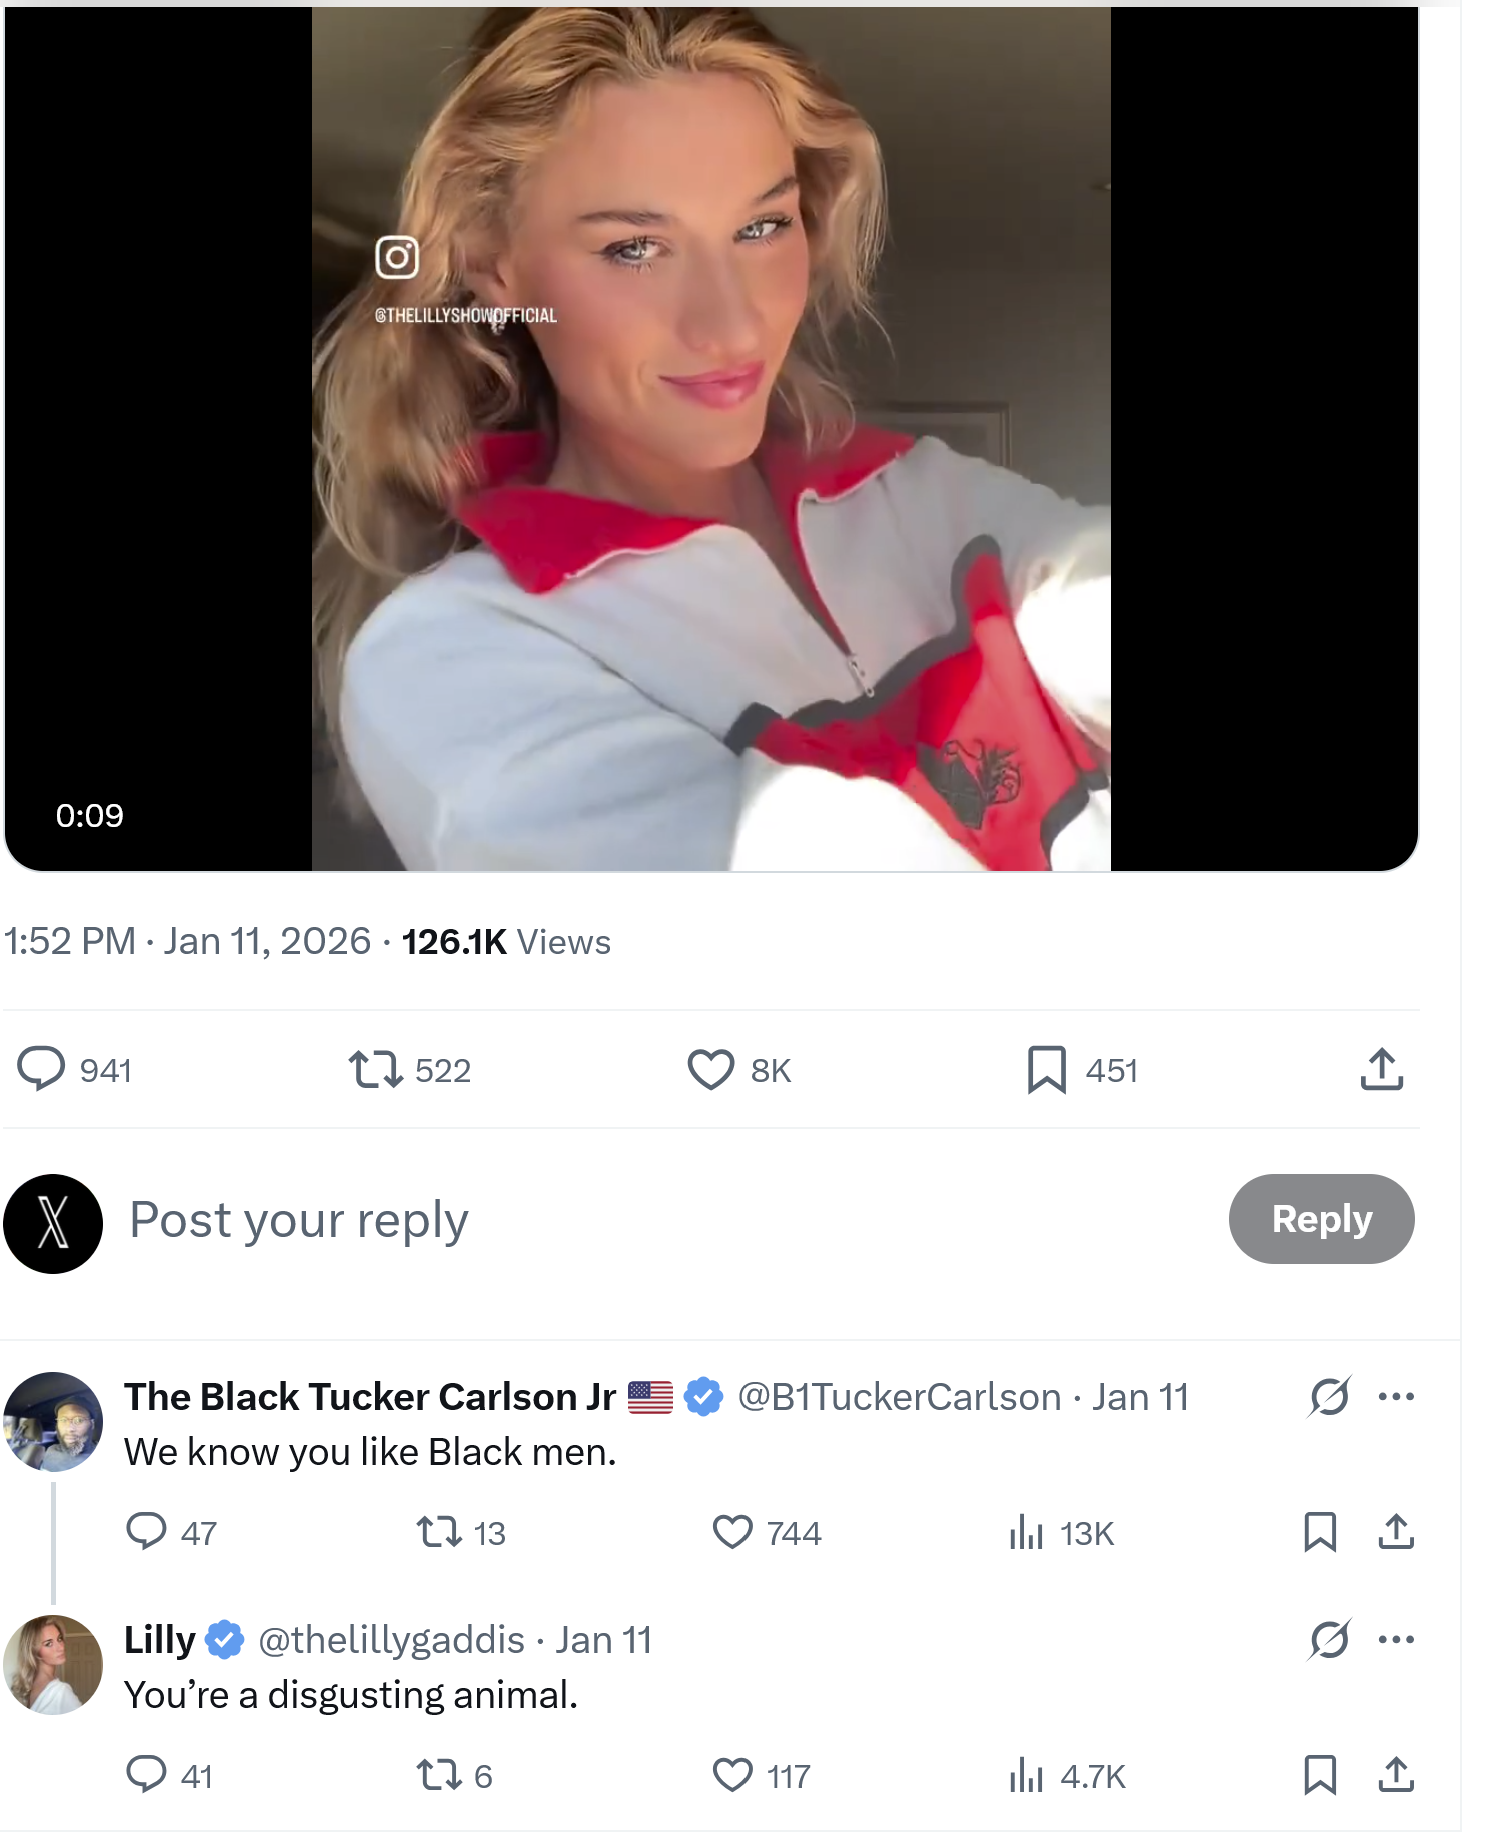Repost Lilly's reply with 6 reposts
This screenshot has height=1832, width=1485.
[x=438, y=1775]
